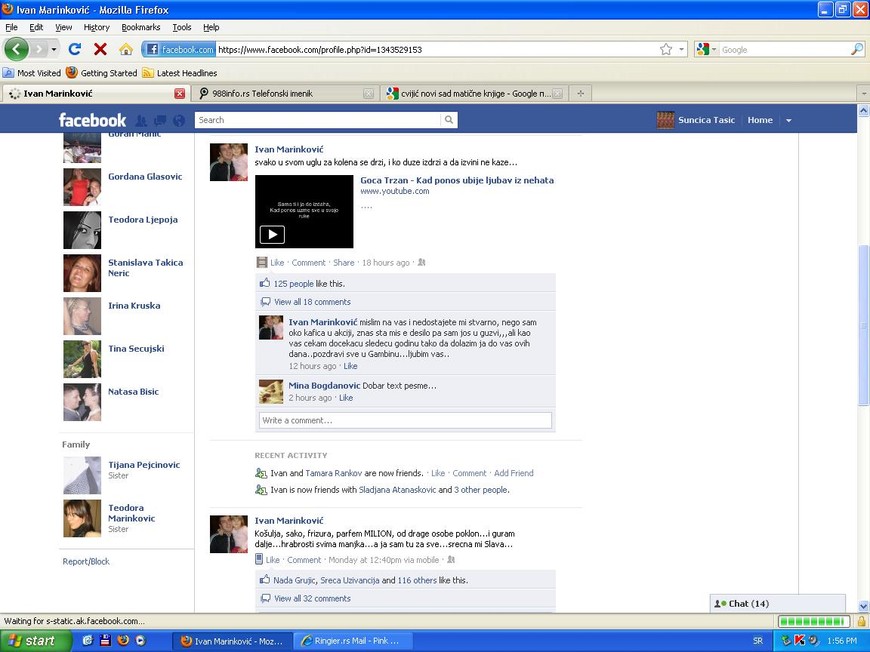Click the Write a comment field
The image size is (870, 652).
click(x=405, y=420)
